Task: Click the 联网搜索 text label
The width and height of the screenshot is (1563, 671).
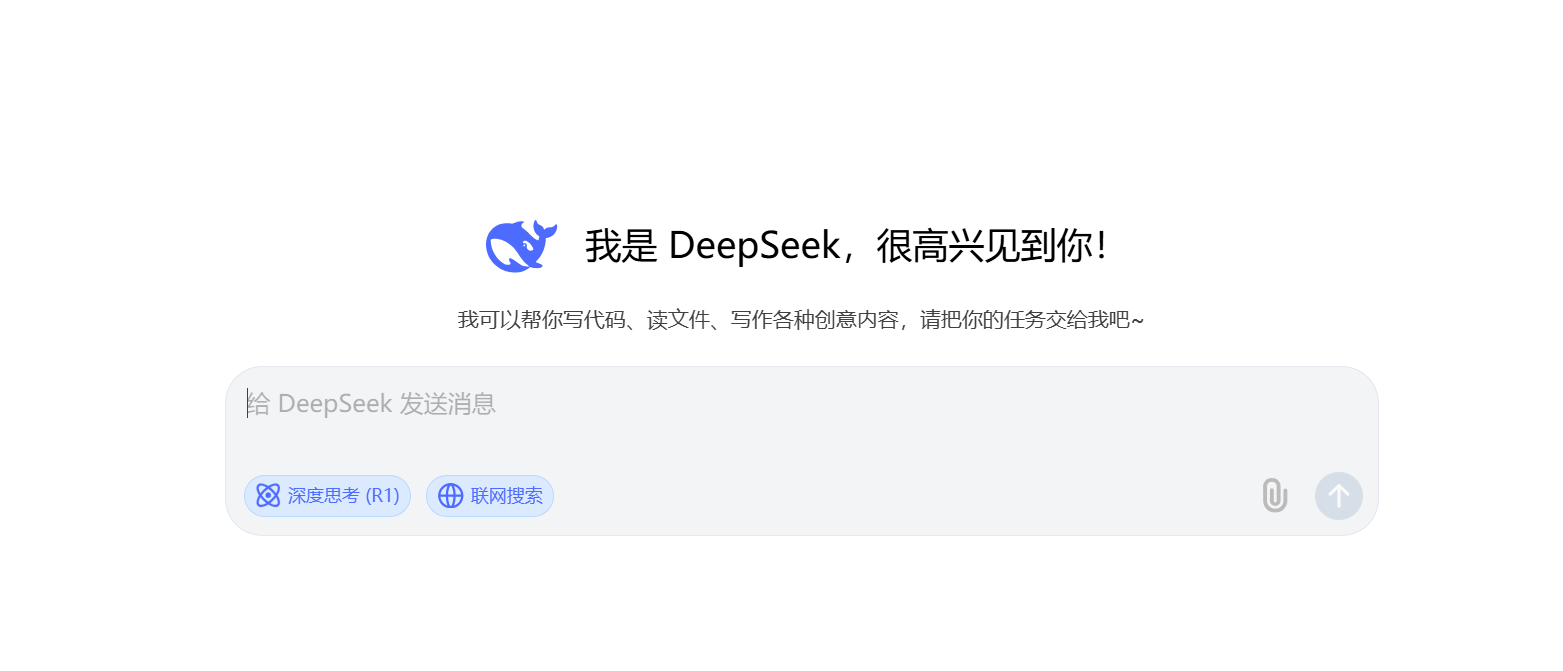Action: [507, 496]
